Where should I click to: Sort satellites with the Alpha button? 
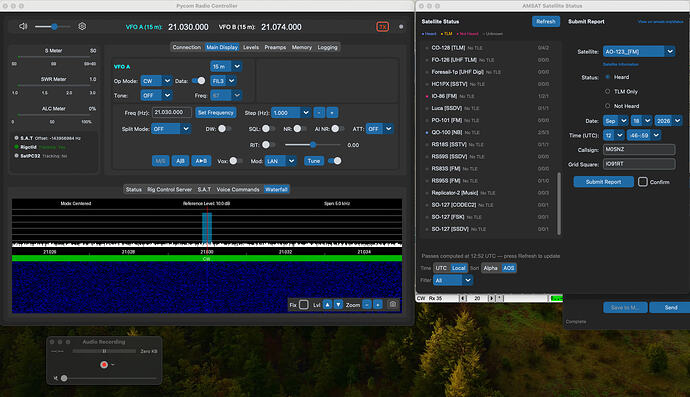[x=490, y=268]
